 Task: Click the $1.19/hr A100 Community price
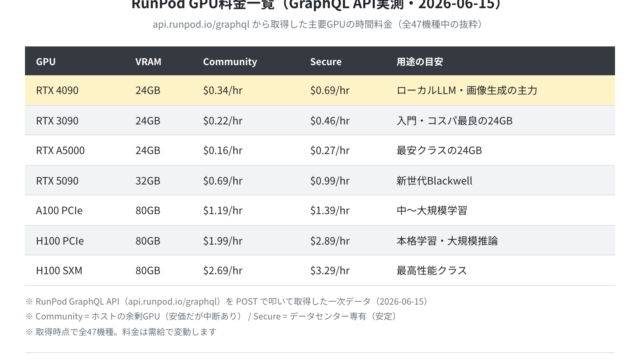[223, 211]
